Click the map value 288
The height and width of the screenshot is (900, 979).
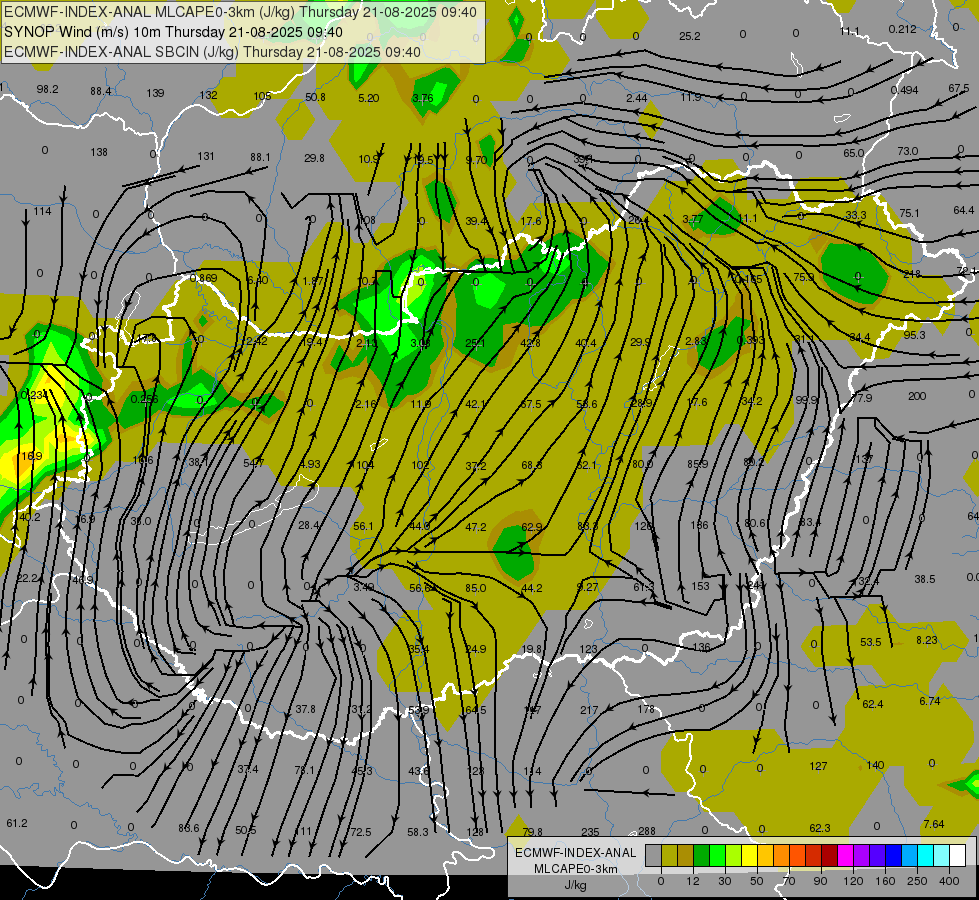pos(647,831)
